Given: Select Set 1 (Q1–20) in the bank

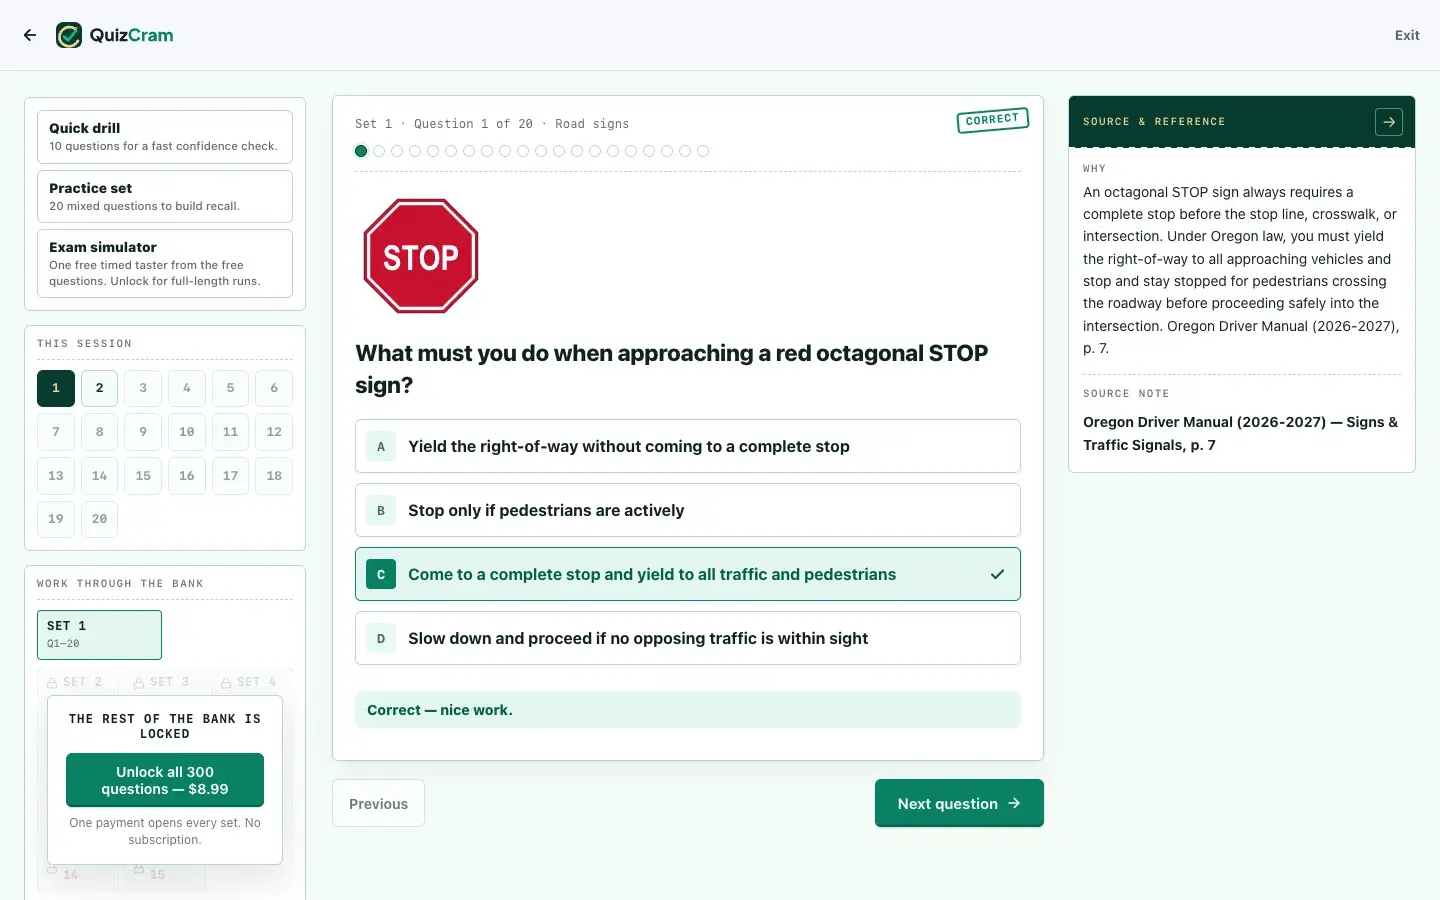Looking at the screenshot, I should coord(99,635).
